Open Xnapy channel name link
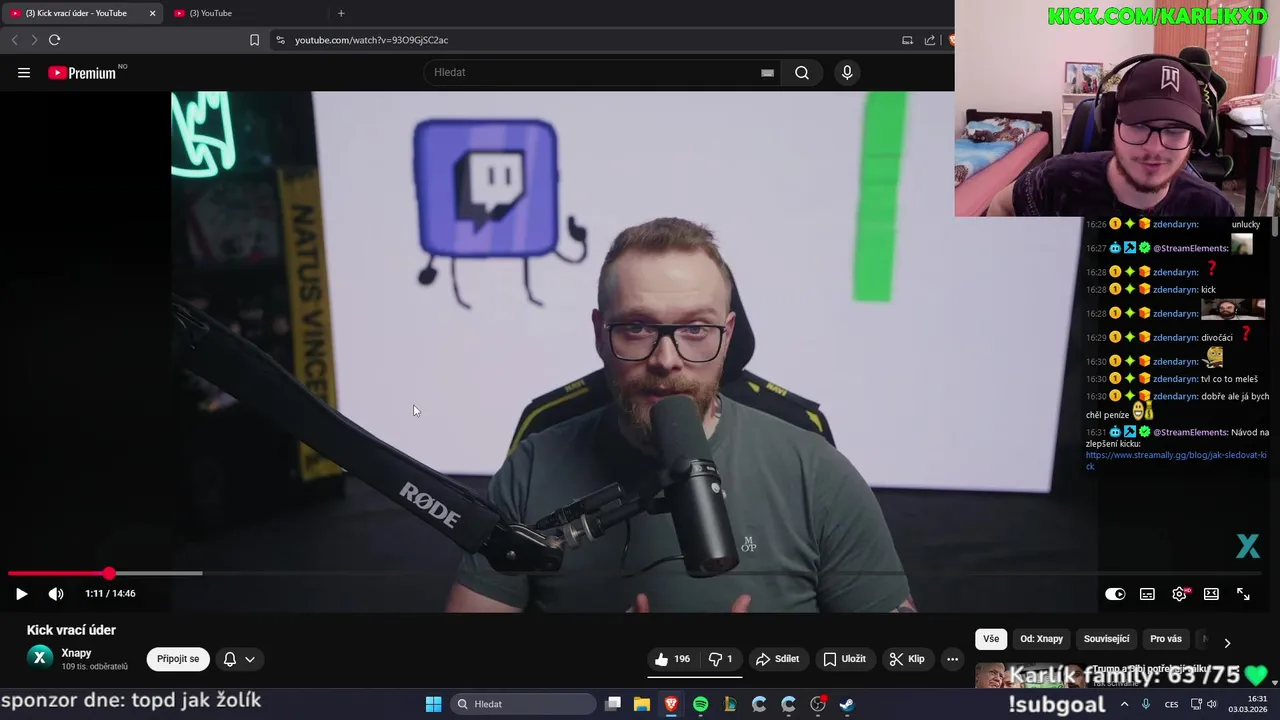Screen dimensions: 1280x720 tap(76, 653)
